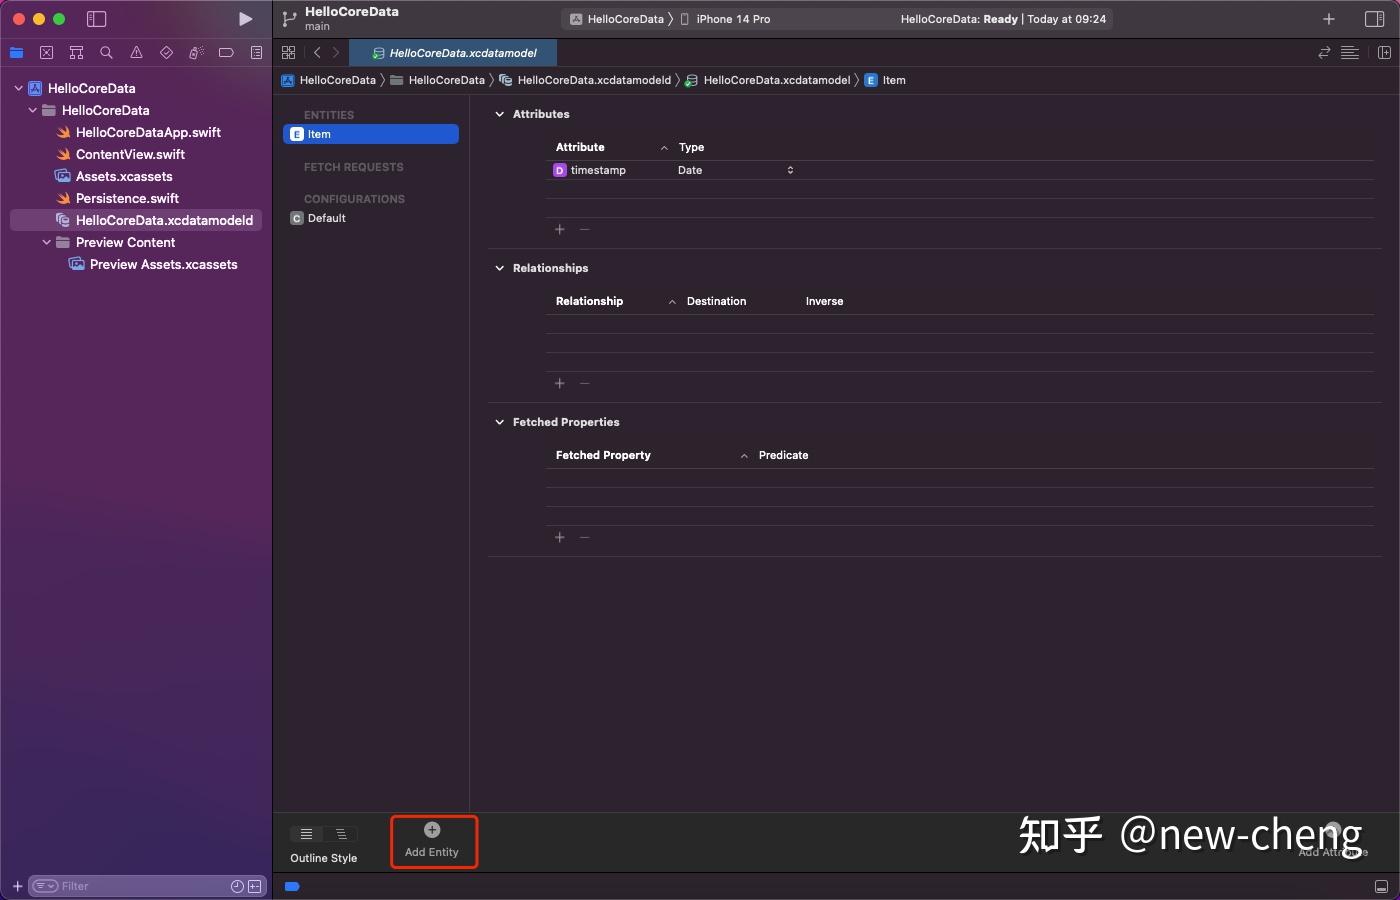Image resolution: width=1400 pixels, height=900 pixels.
Task: Add a new relationship with plus
Action: [560, 383]
